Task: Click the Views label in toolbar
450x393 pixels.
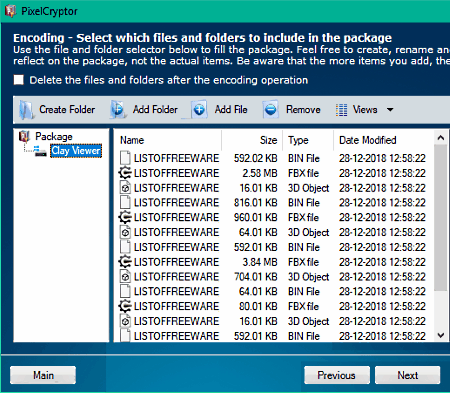Action: coord(365,109)
